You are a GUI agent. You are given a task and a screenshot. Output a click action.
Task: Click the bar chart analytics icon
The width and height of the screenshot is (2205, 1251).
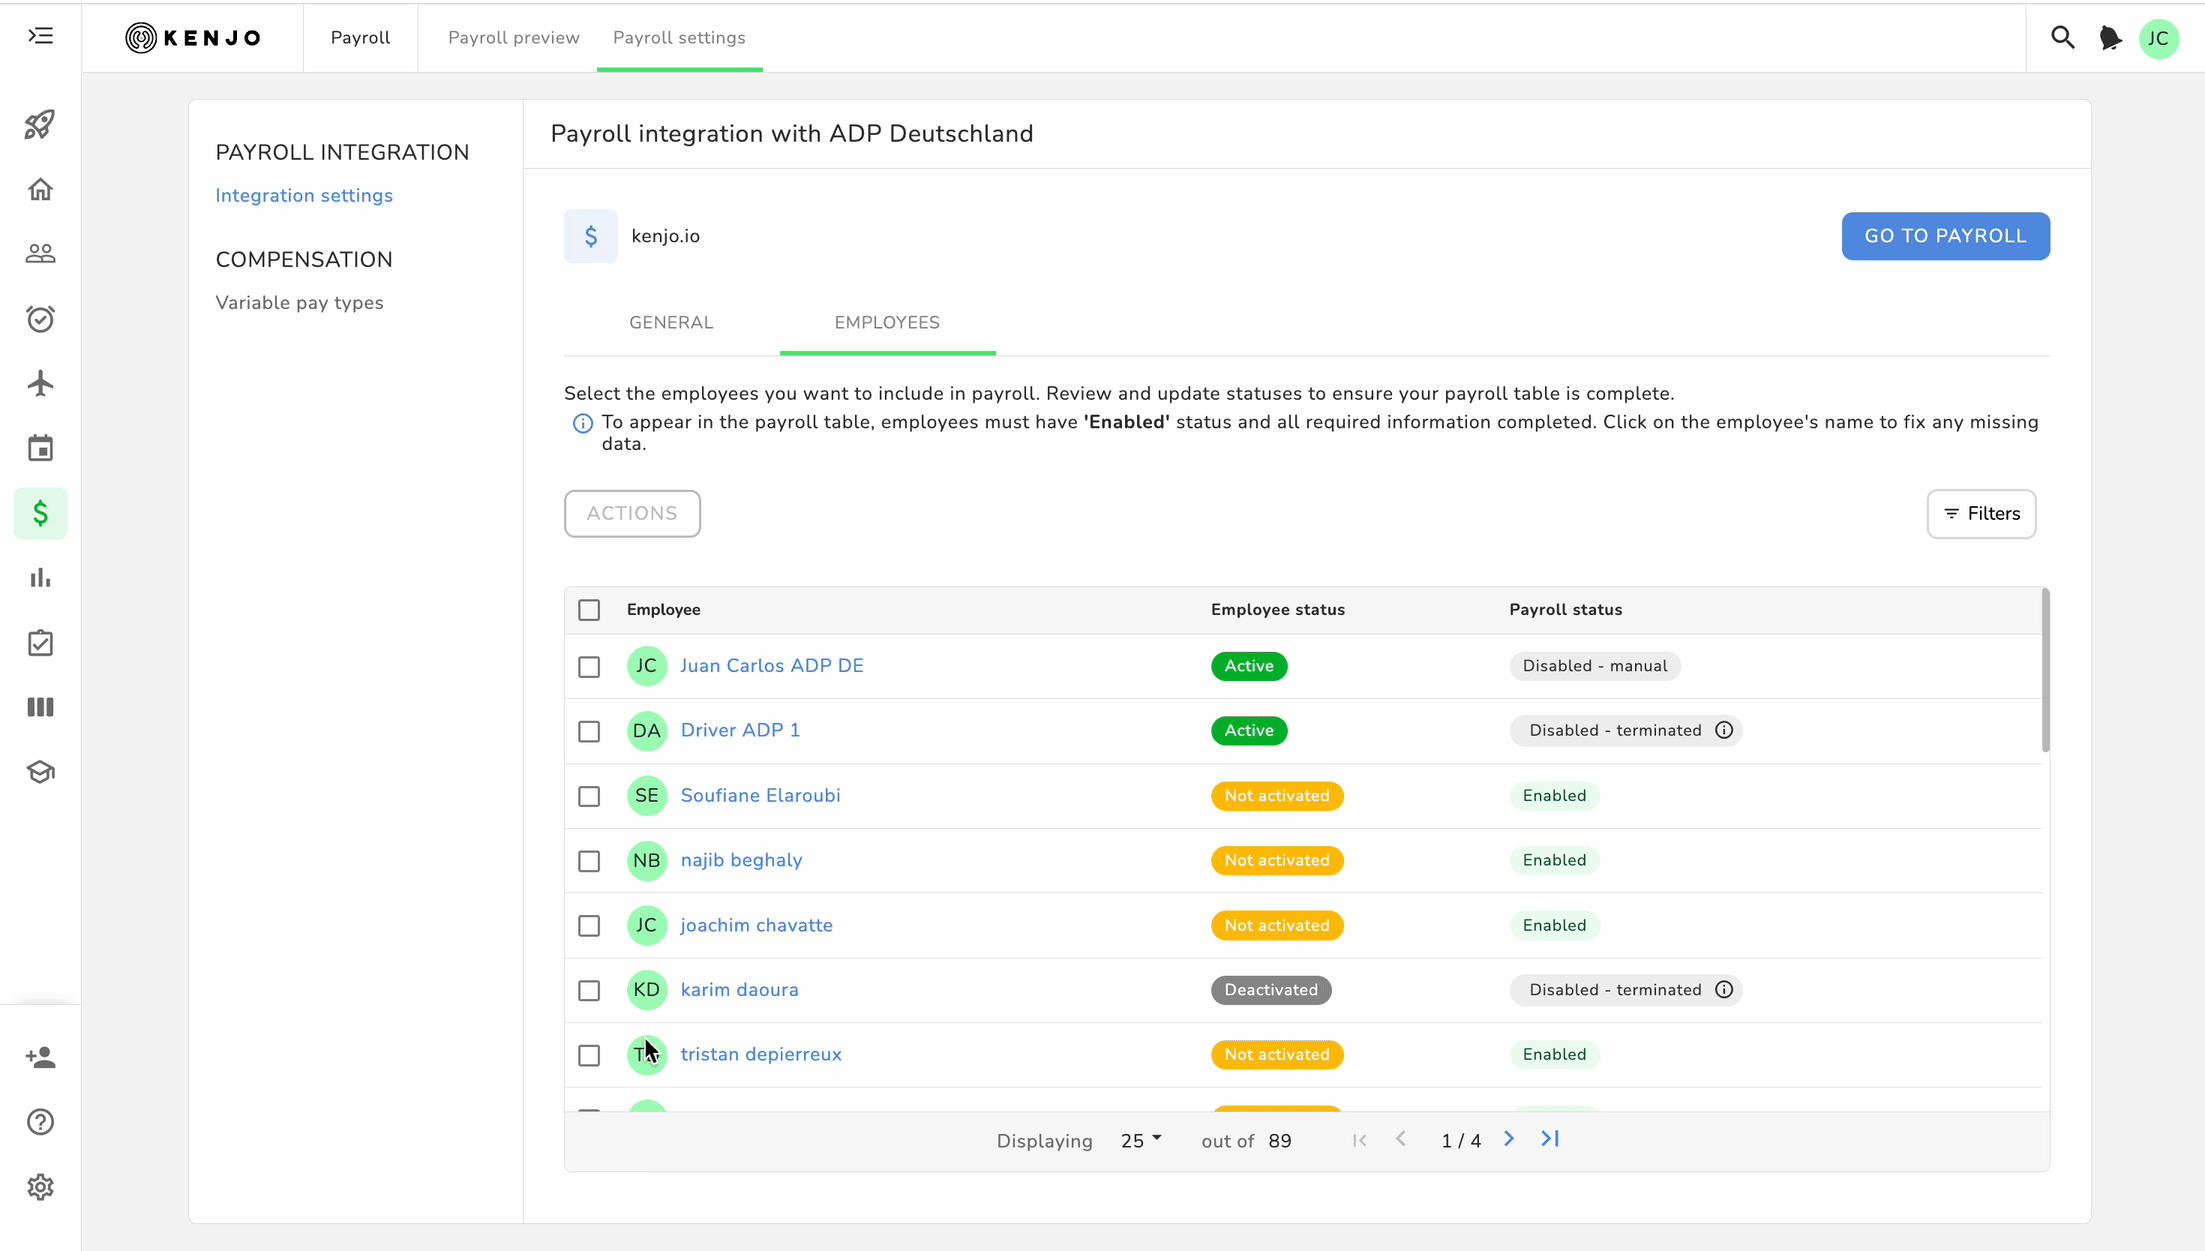click(40, 578)
